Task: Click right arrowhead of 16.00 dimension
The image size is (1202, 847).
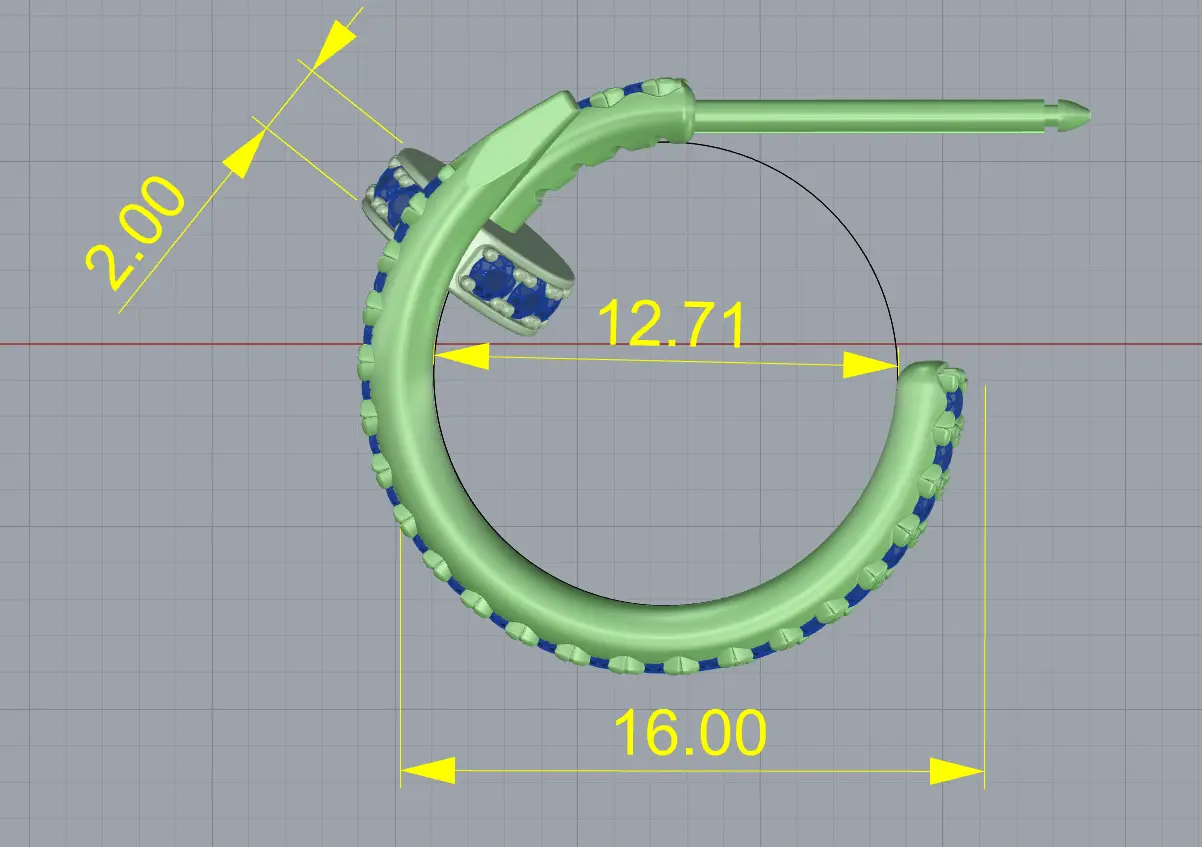Action: [957, 771]
